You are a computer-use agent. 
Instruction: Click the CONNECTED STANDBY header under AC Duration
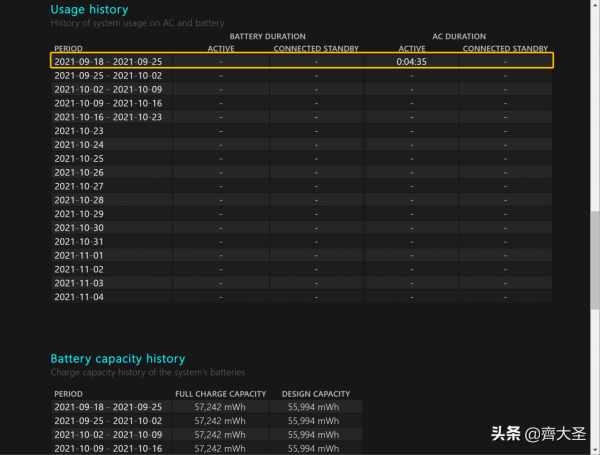tap(505, 48)
